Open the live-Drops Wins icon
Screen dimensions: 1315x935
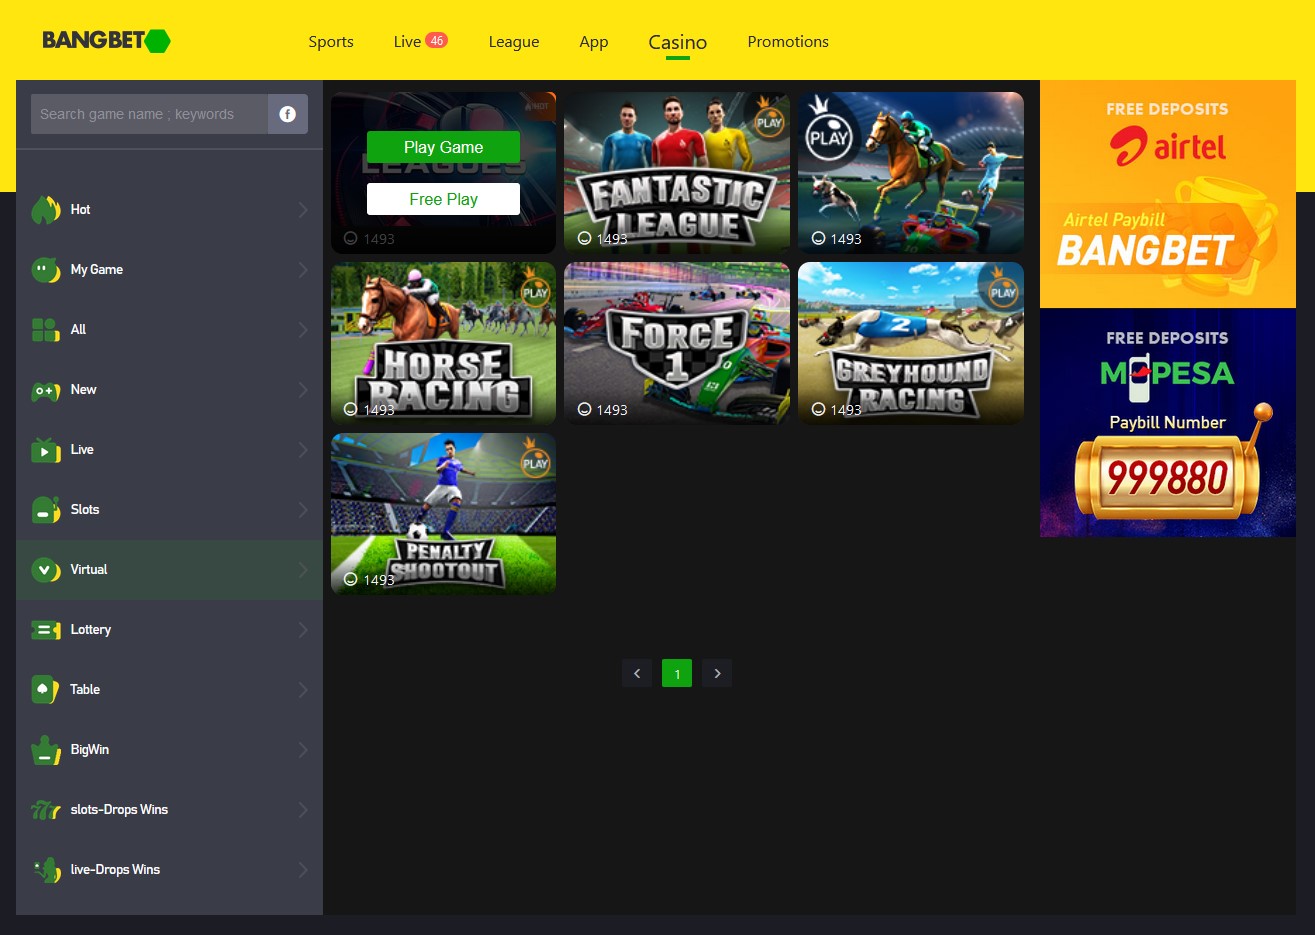[46, 870]
